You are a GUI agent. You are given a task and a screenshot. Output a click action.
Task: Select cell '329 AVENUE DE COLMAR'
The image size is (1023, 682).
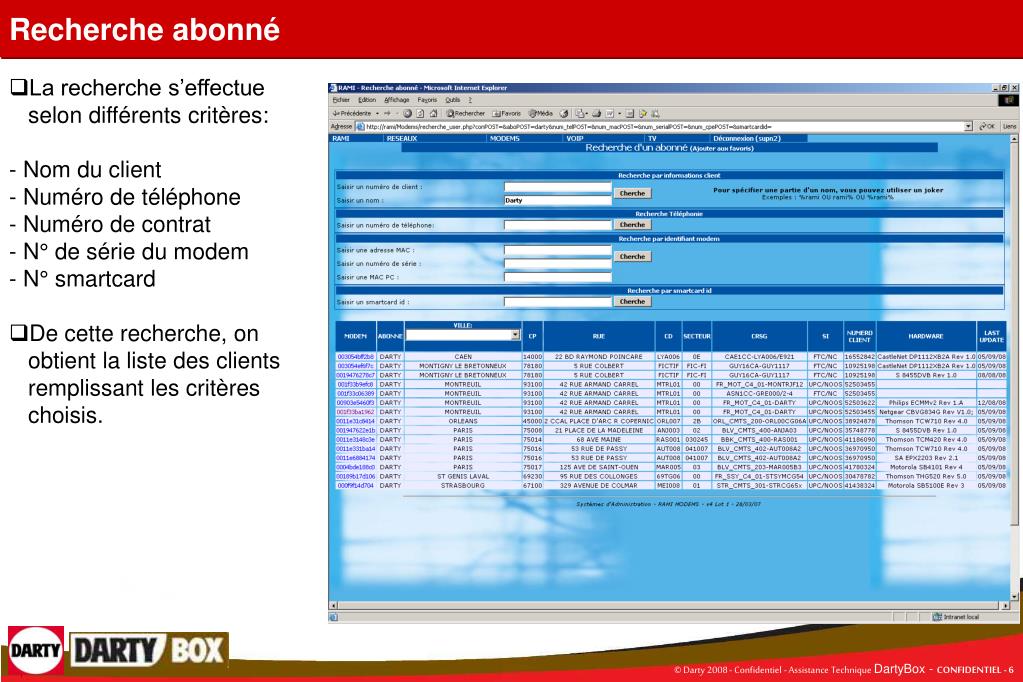599,486
